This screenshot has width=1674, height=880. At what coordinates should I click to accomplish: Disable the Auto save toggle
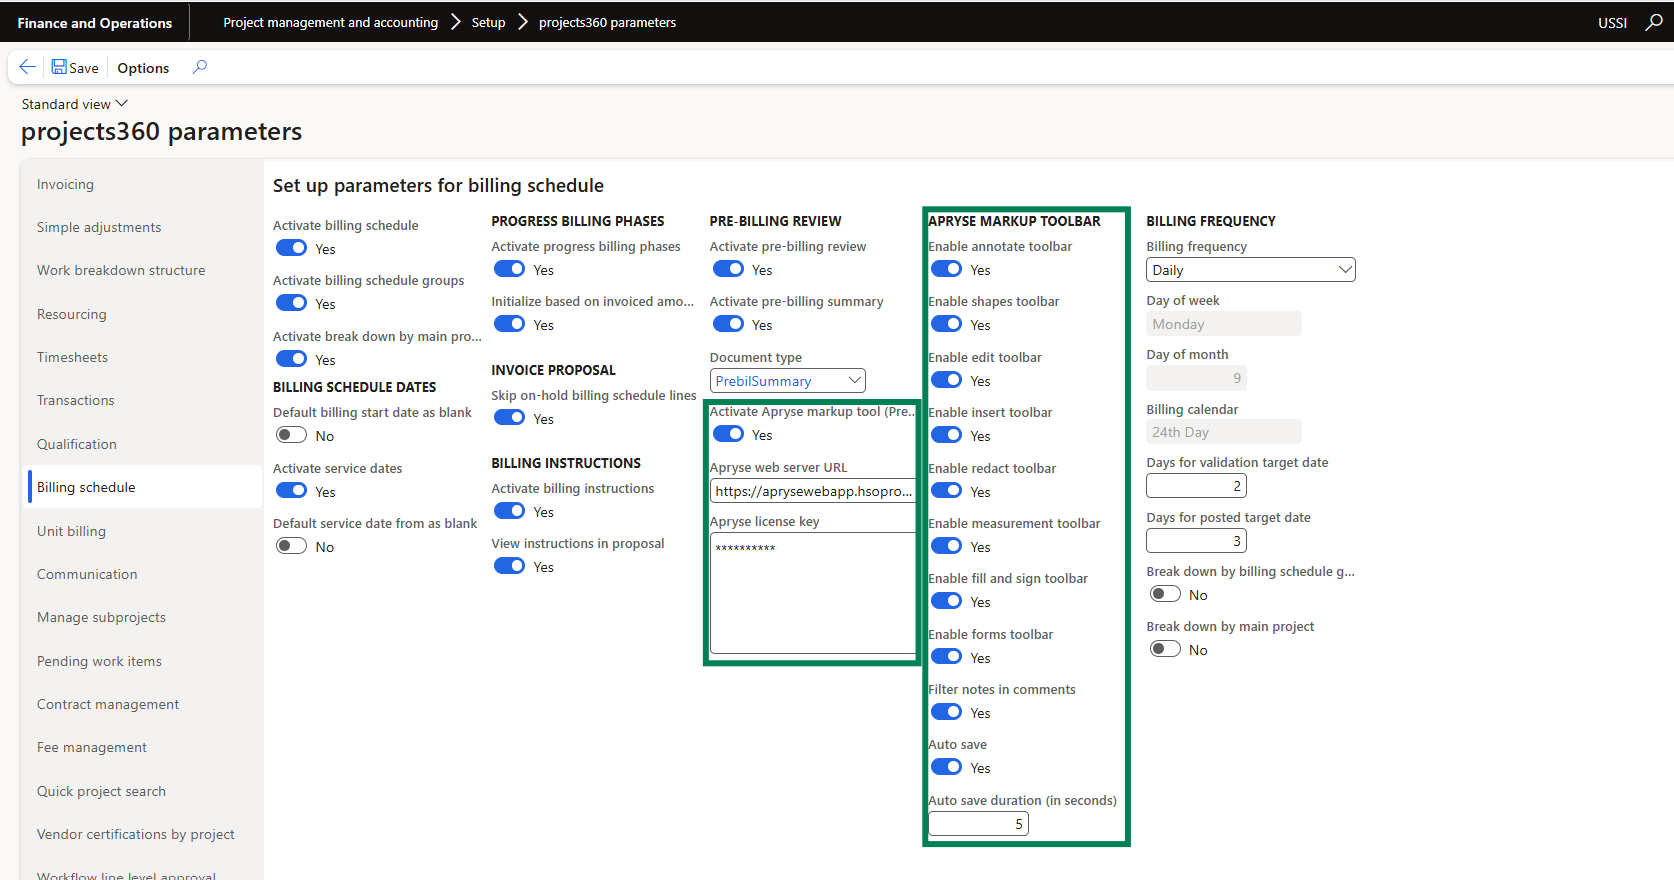click(946, 767)
